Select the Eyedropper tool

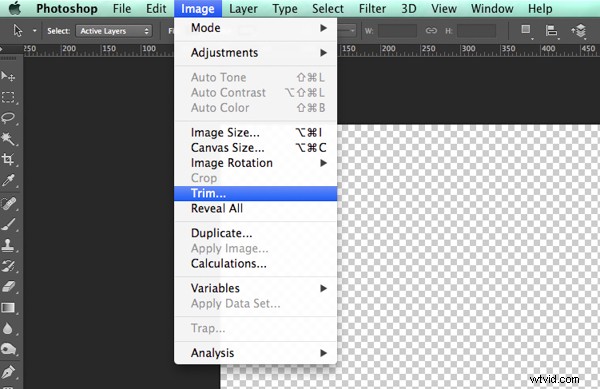pos(8,180)
